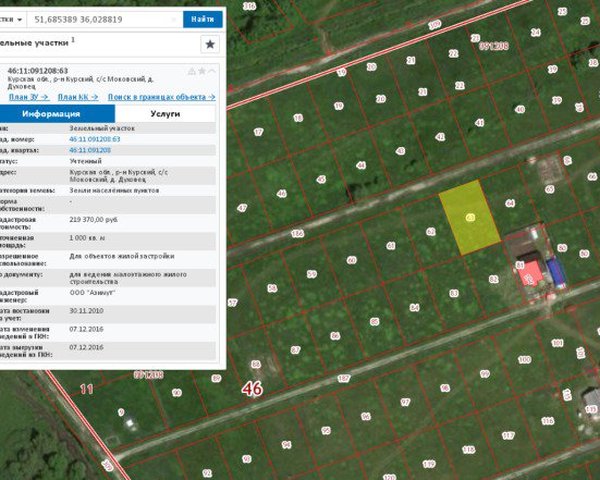Viewport: 600px width, 480px height.
Task: Click map parcel label 117
Action: (508, 436)
